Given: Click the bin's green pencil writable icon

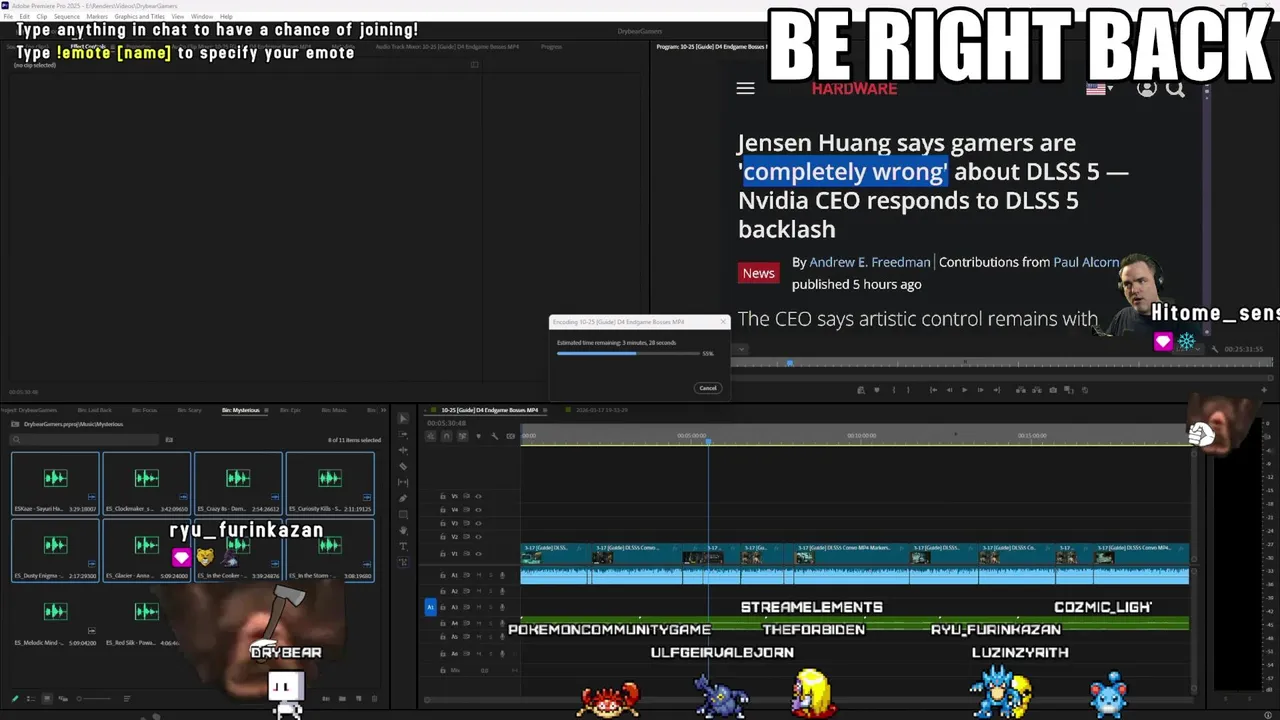Looking at the screenshot, I should [x=15, y=698].
